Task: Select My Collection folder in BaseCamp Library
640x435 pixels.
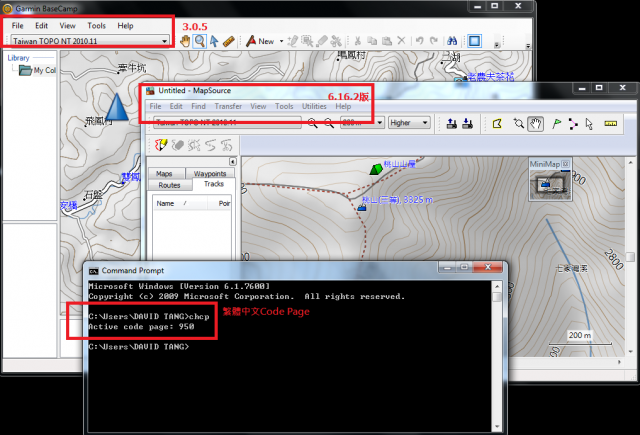Action: [38, 70]
